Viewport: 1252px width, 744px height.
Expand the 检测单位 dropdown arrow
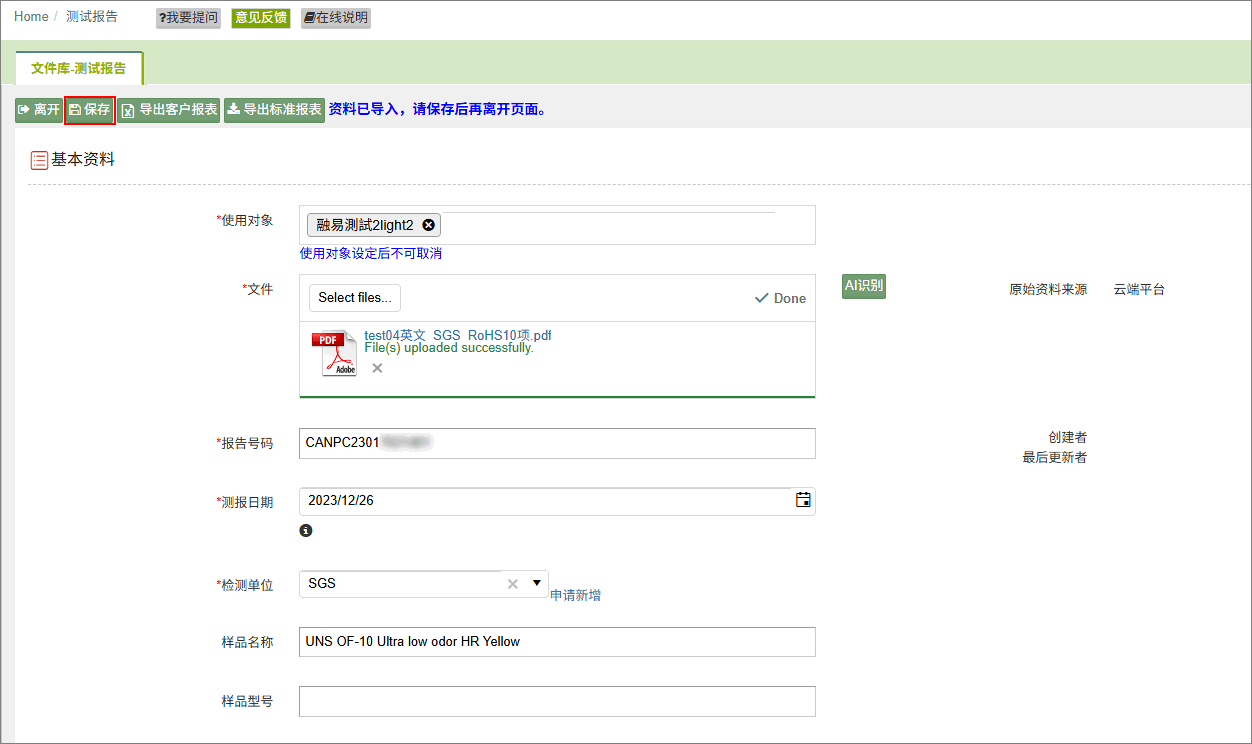537,583
